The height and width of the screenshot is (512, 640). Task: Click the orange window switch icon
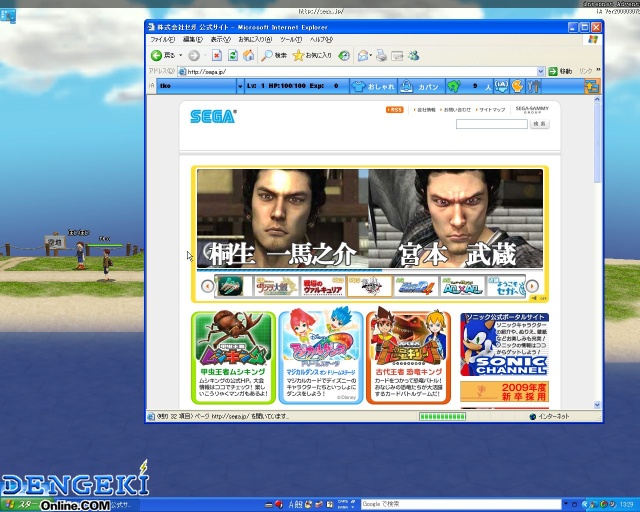tap(592, 86)
